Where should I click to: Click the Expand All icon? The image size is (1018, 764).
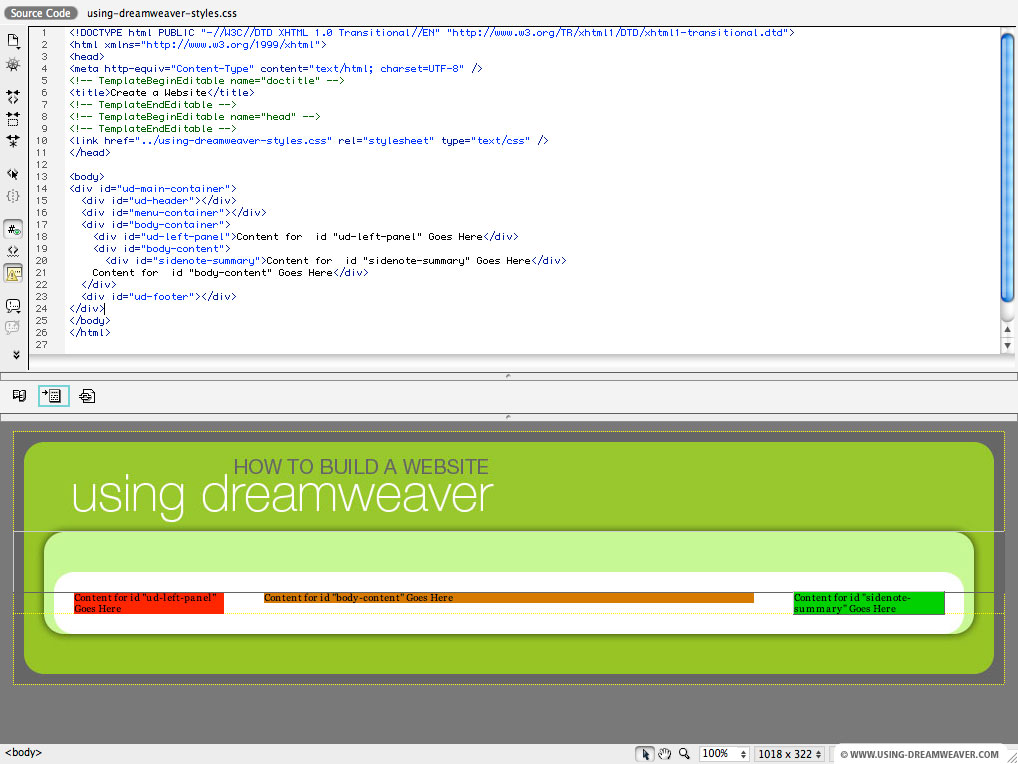point(13,140)
